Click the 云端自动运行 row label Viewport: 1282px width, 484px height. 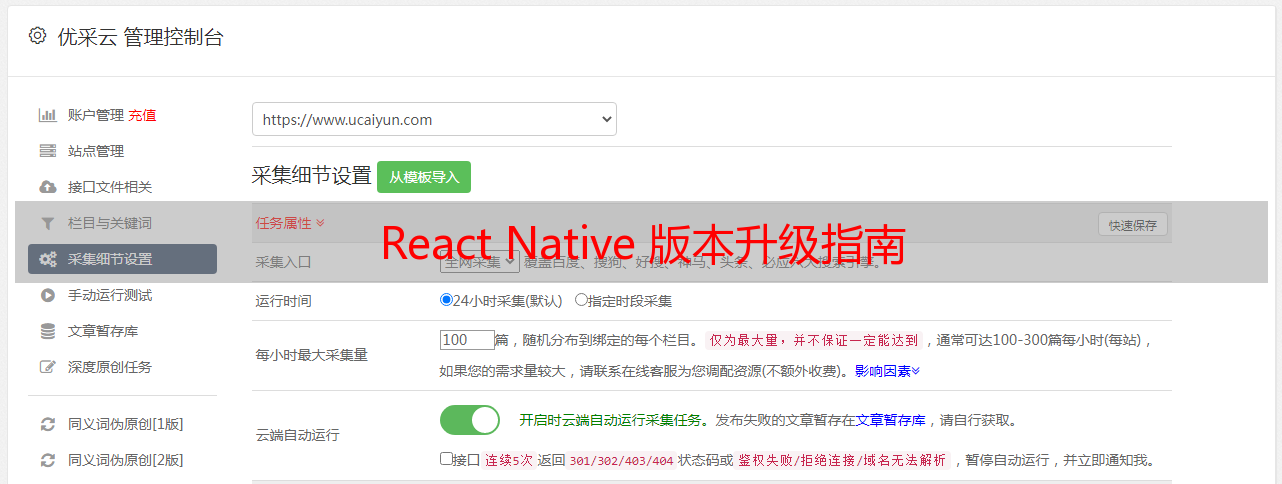tap(298, 435)
